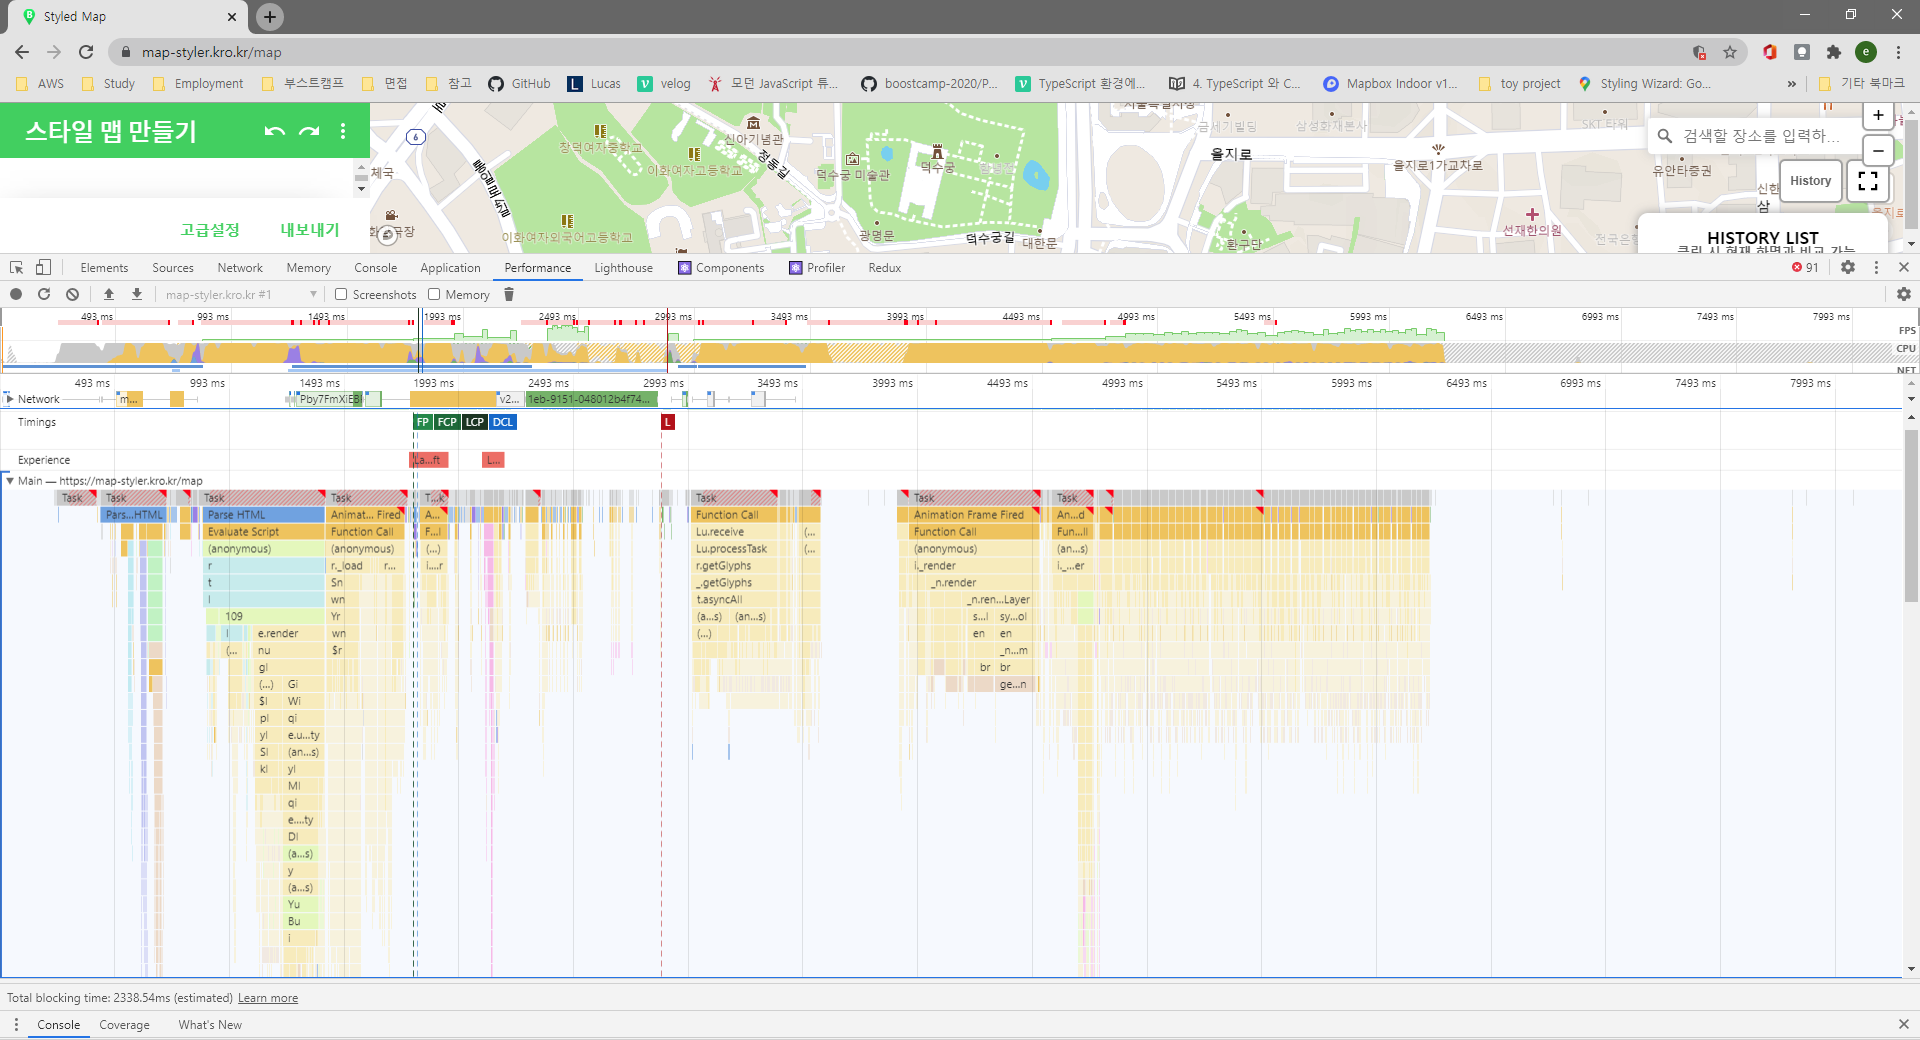Open the 기타 북마크 bookmarks folder
The height and width of the screenshot is (1040, 1920).
pos(1861,84)
